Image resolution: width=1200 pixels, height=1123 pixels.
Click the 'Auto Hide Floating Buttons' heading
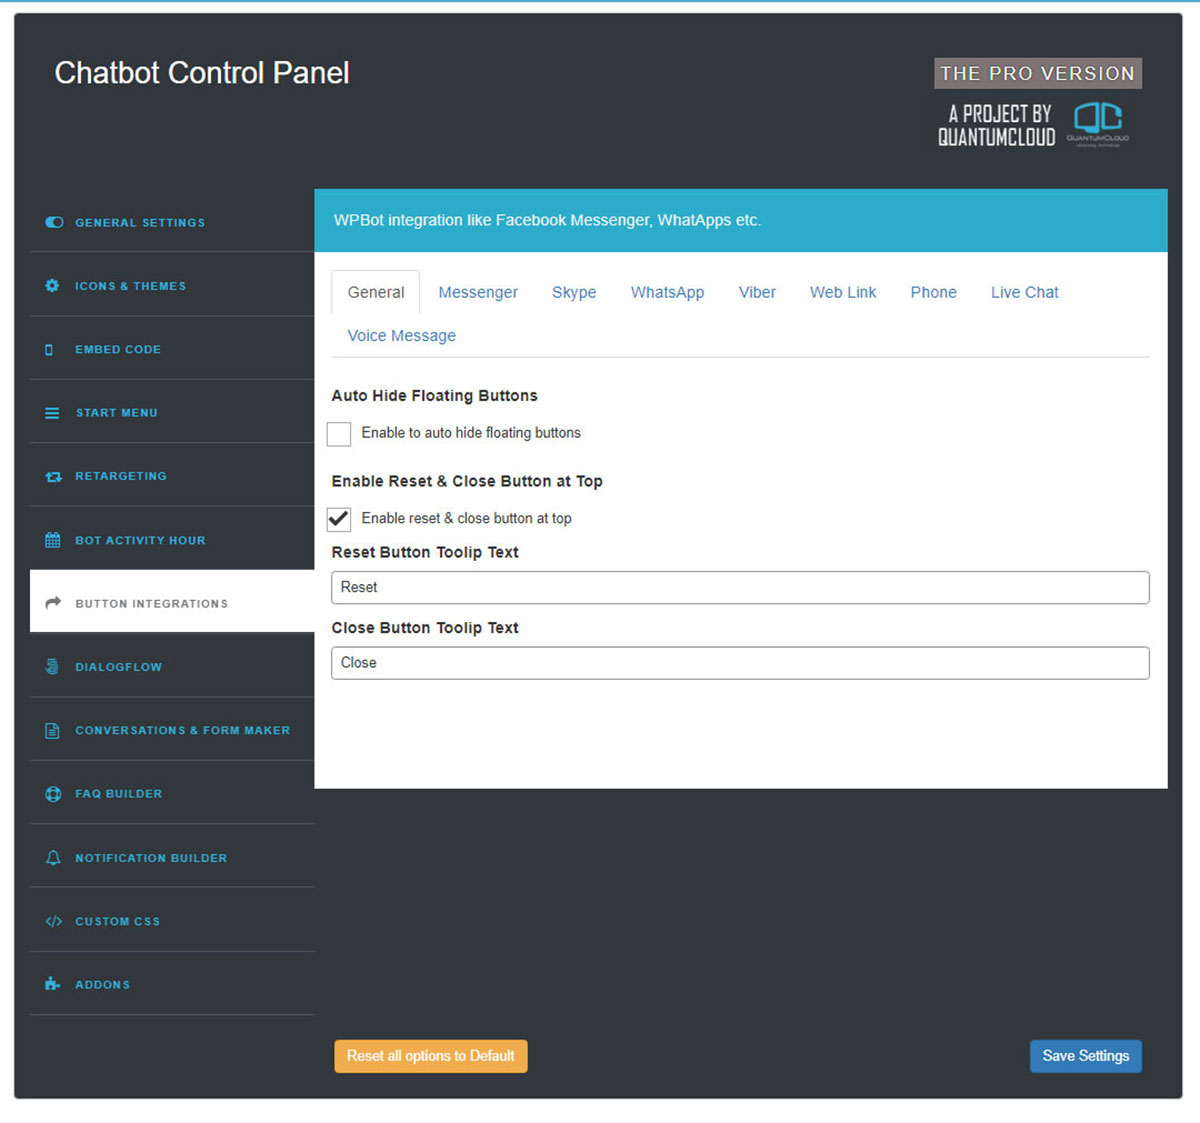click(435, 396)
